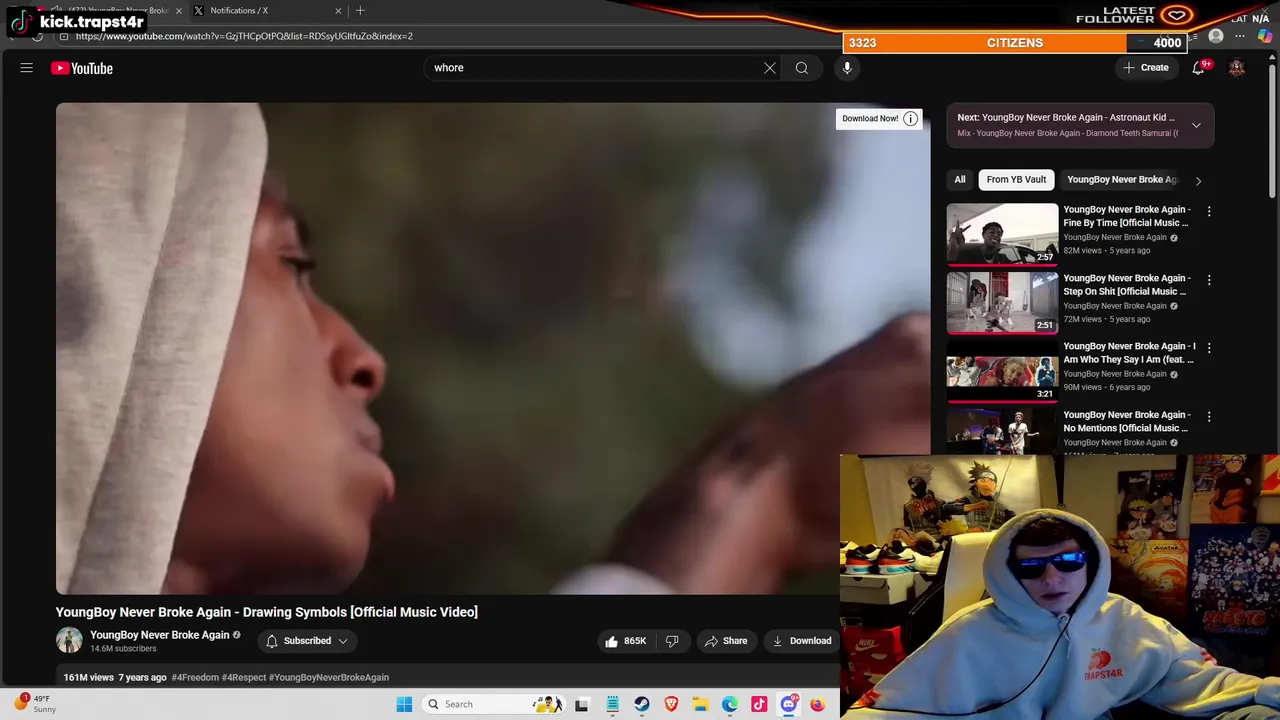The width and height of the screenshot is (1280, 720).
Task: Select the All filter chip
Action: (x=960, y=180)
